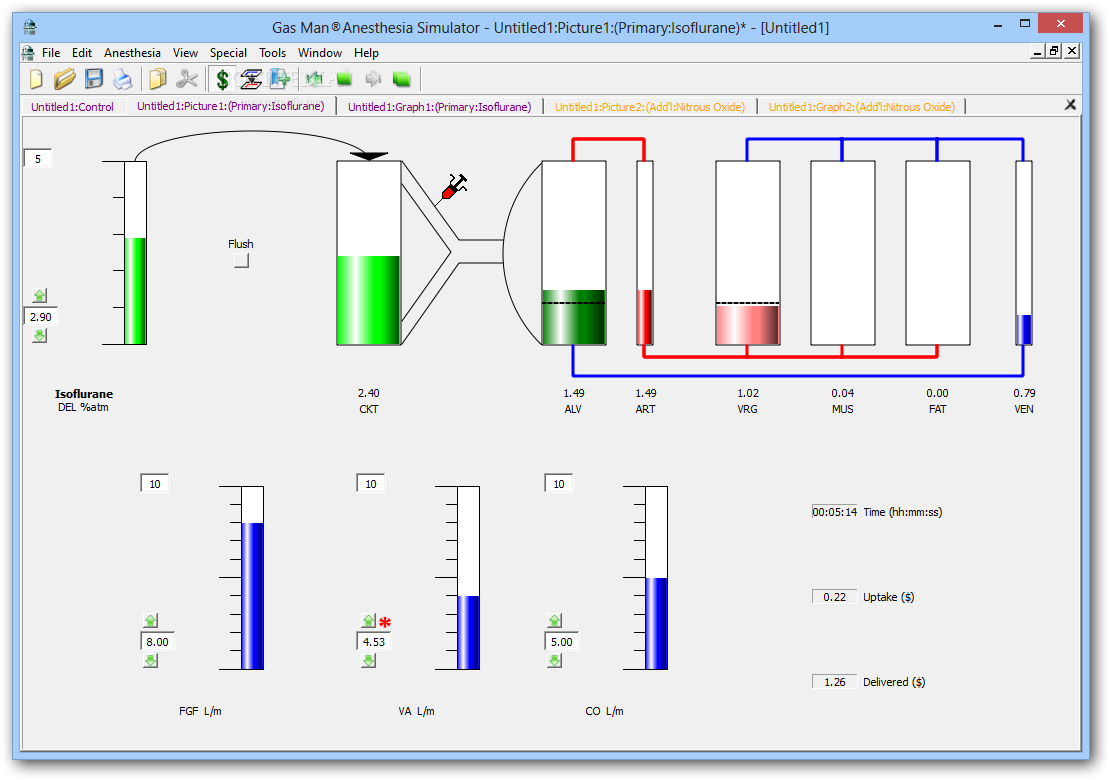Save the simulation with the floppy disk icon
Viewport: 1110px width, 780px height.
[93, 79]
